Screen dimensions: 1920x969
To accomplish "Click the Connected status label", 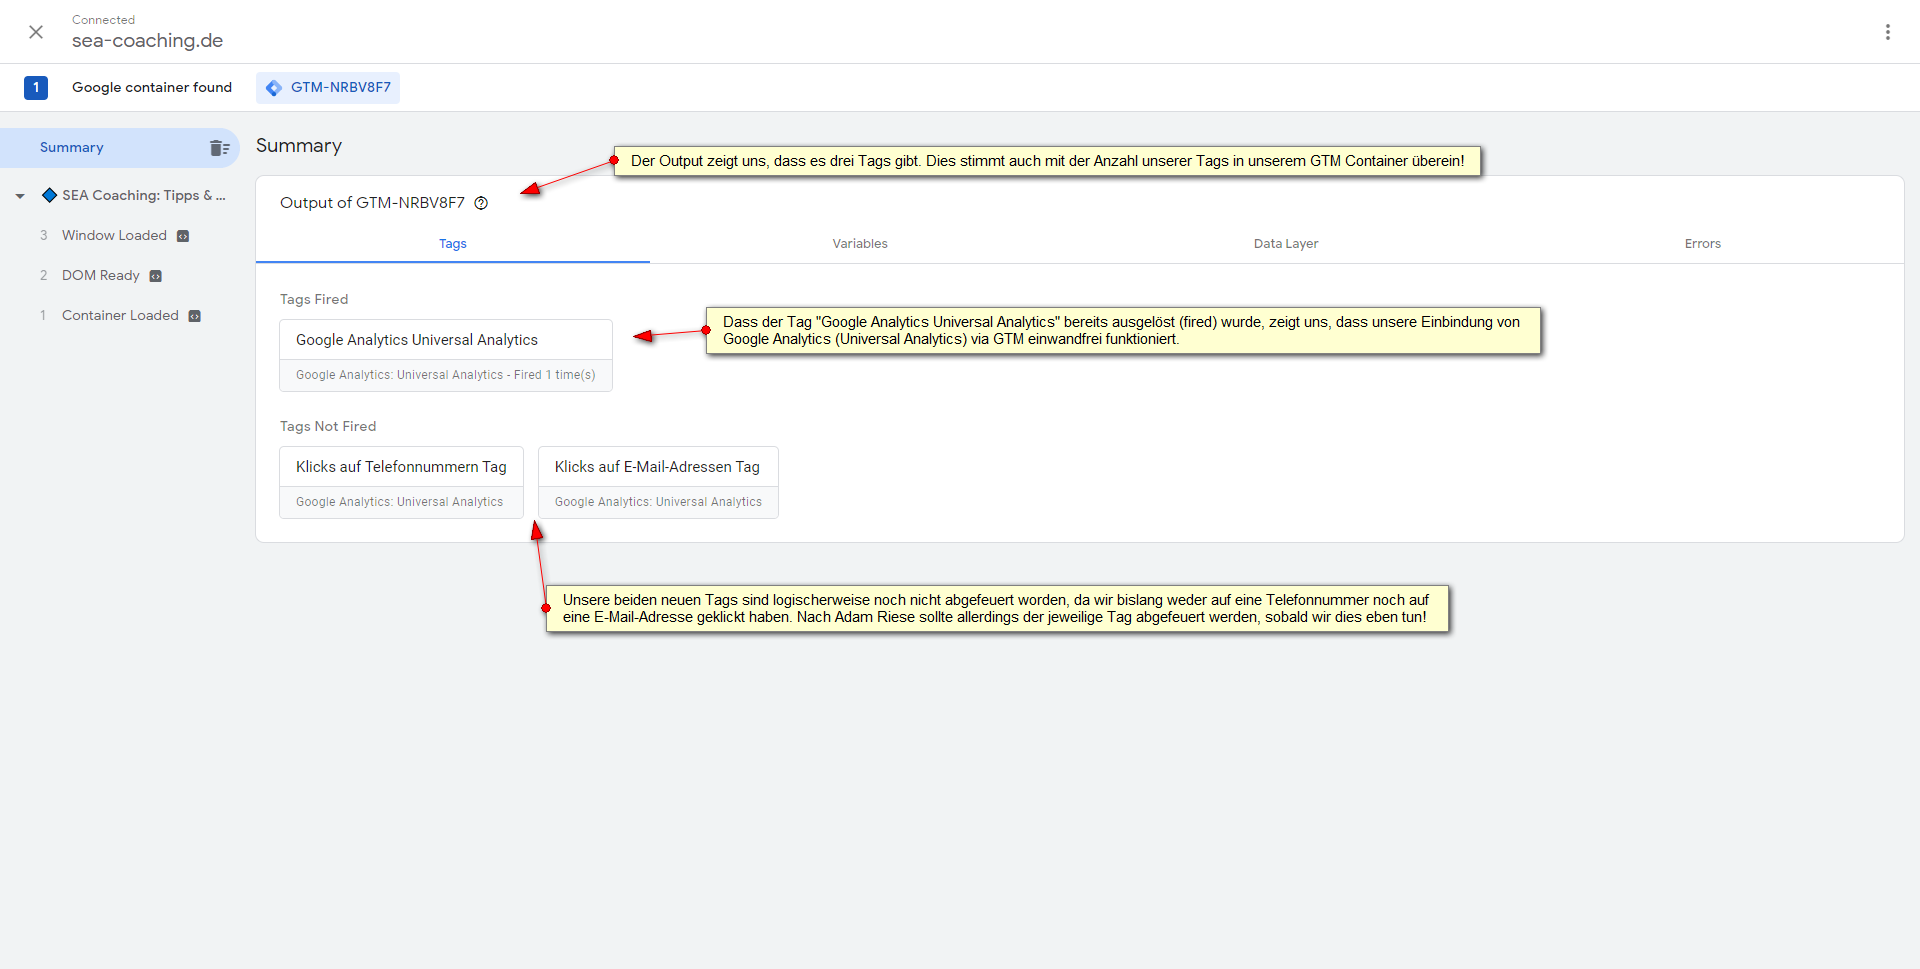I will [x=103, y=20].
